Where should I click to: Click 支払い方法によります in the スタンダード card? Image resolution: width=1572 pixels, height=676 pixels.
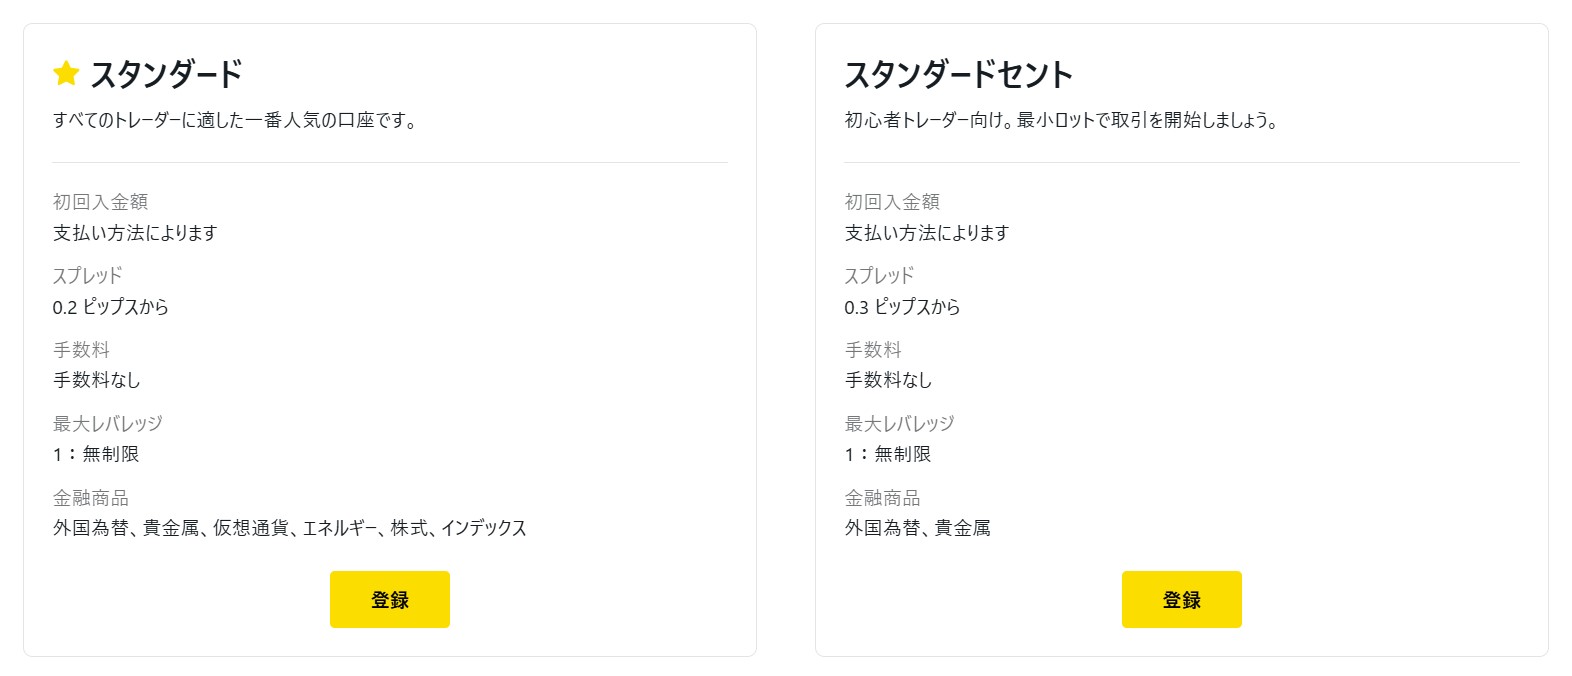135,233
